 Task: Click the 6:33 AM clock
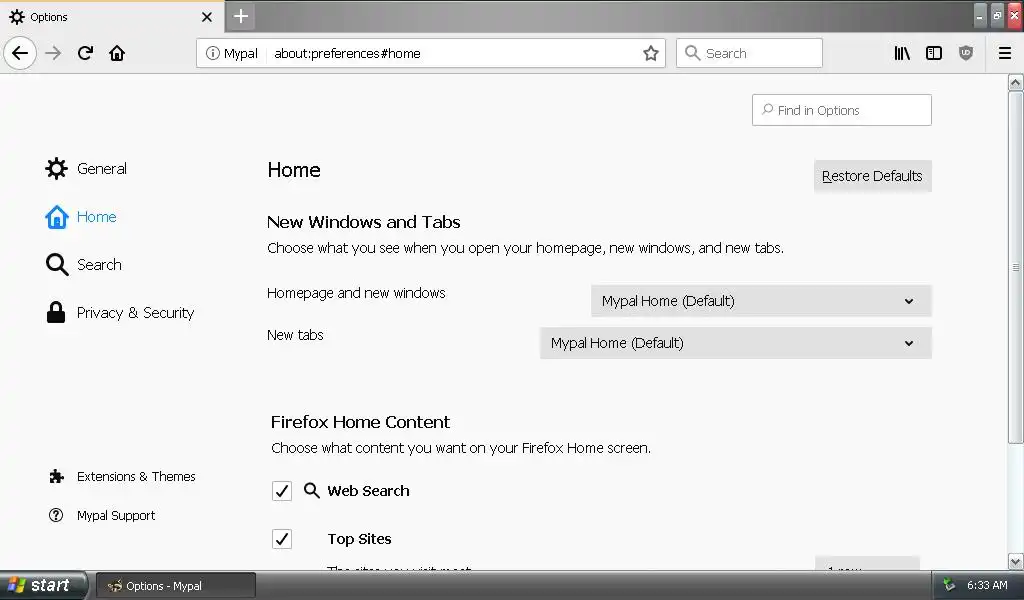(x=987, y=585)
